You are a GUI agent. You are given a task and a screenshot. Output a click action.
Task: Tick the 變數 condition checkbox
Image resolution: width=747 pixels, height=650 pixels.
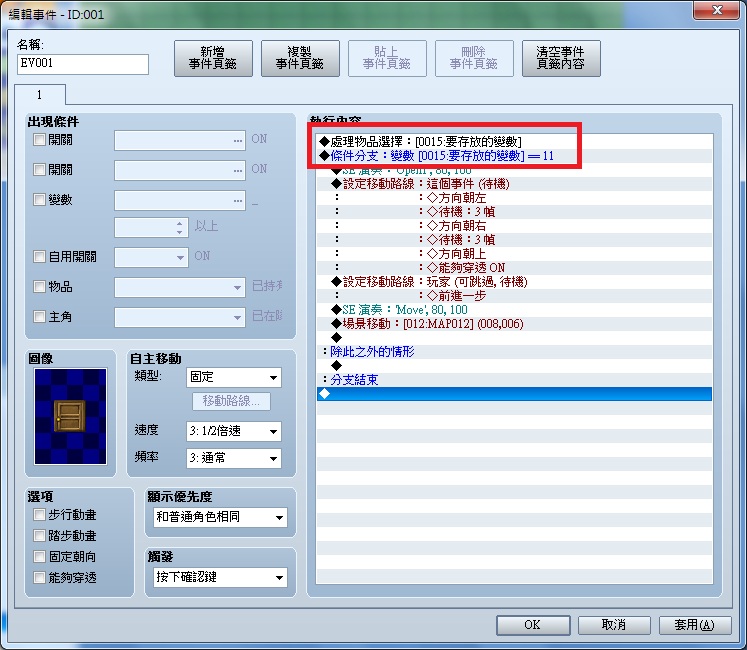(39, 200)
